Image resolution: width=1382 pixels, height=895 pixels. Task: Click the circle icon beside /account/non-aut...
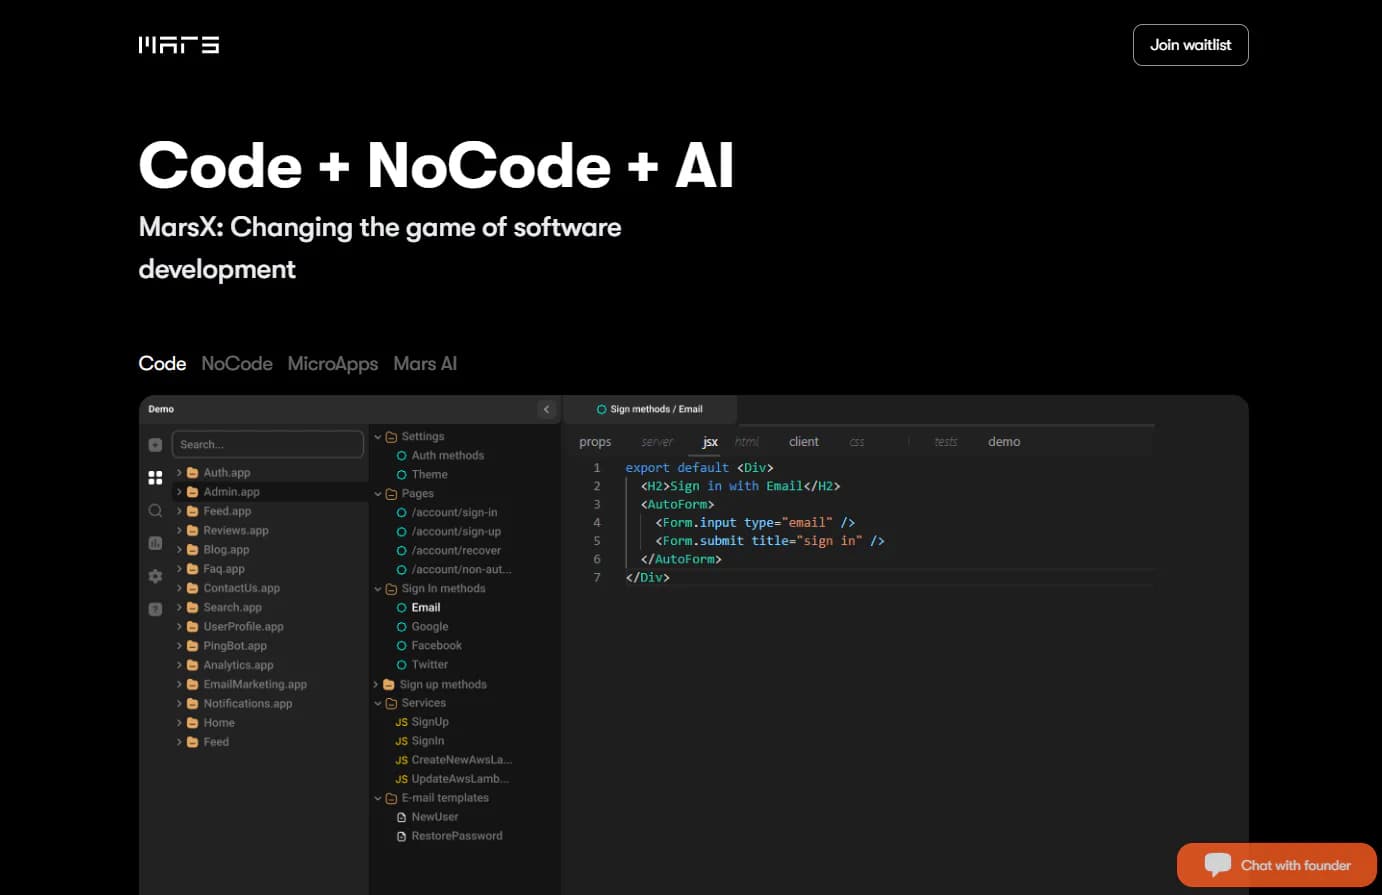point(402,570)
